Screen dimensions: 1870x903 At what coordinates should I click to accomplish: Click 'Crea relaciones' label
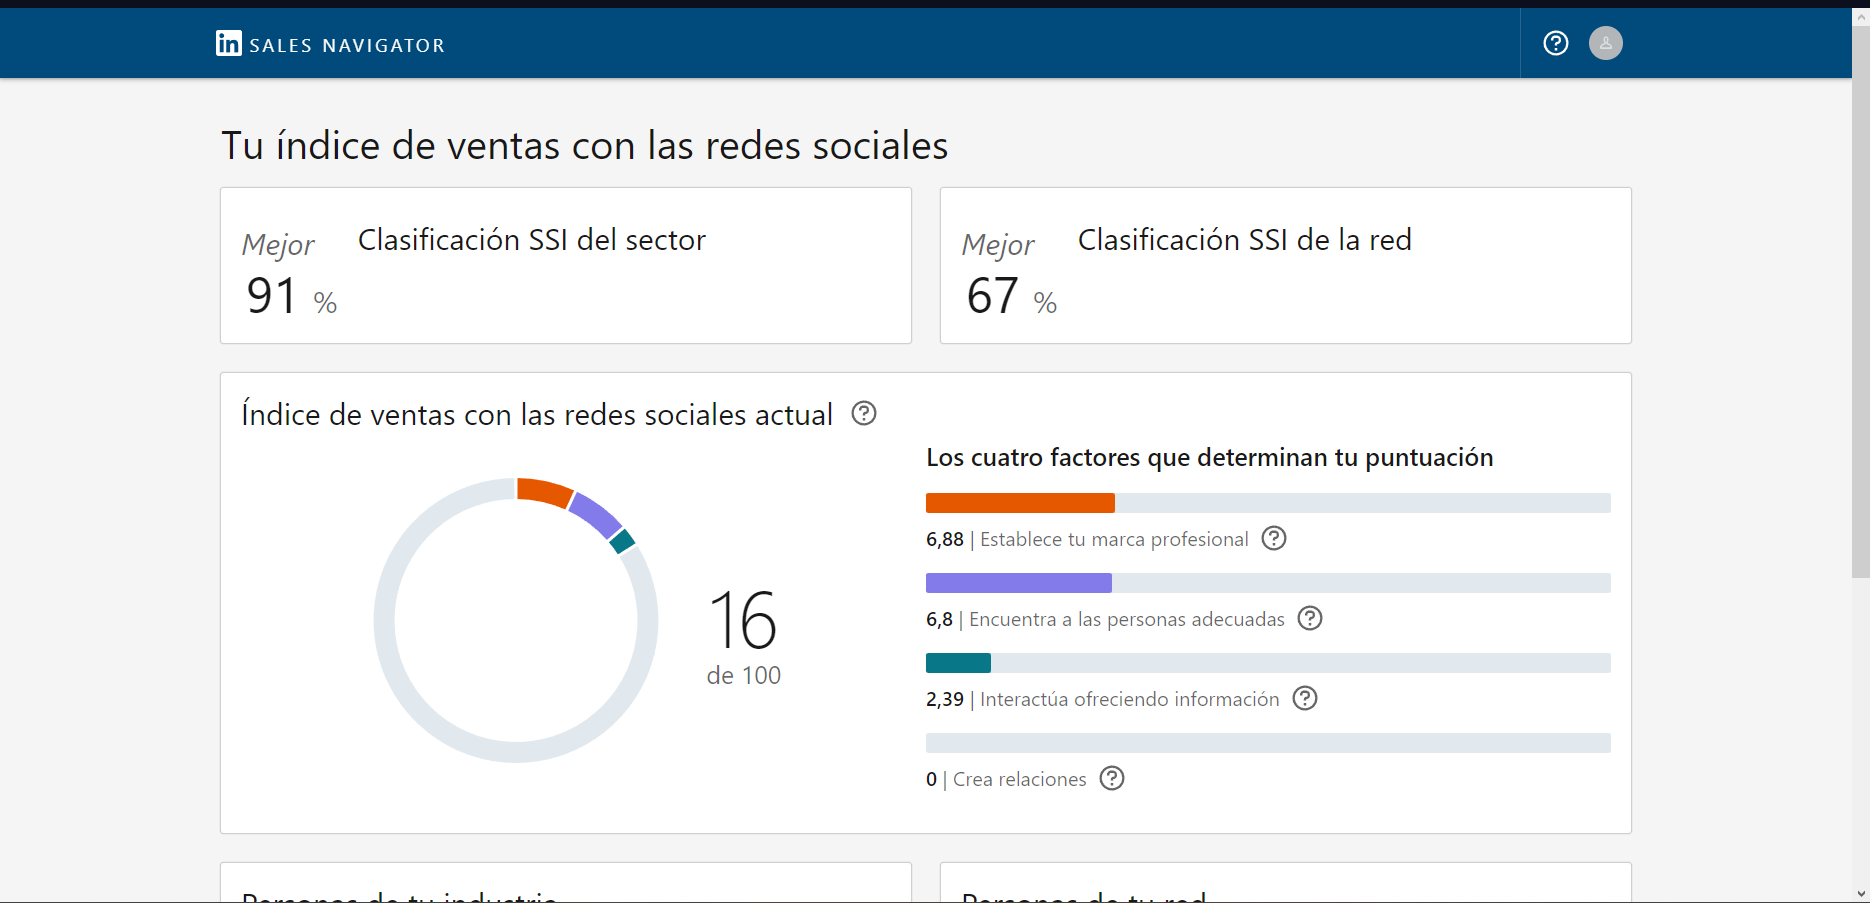point(1020,779)
